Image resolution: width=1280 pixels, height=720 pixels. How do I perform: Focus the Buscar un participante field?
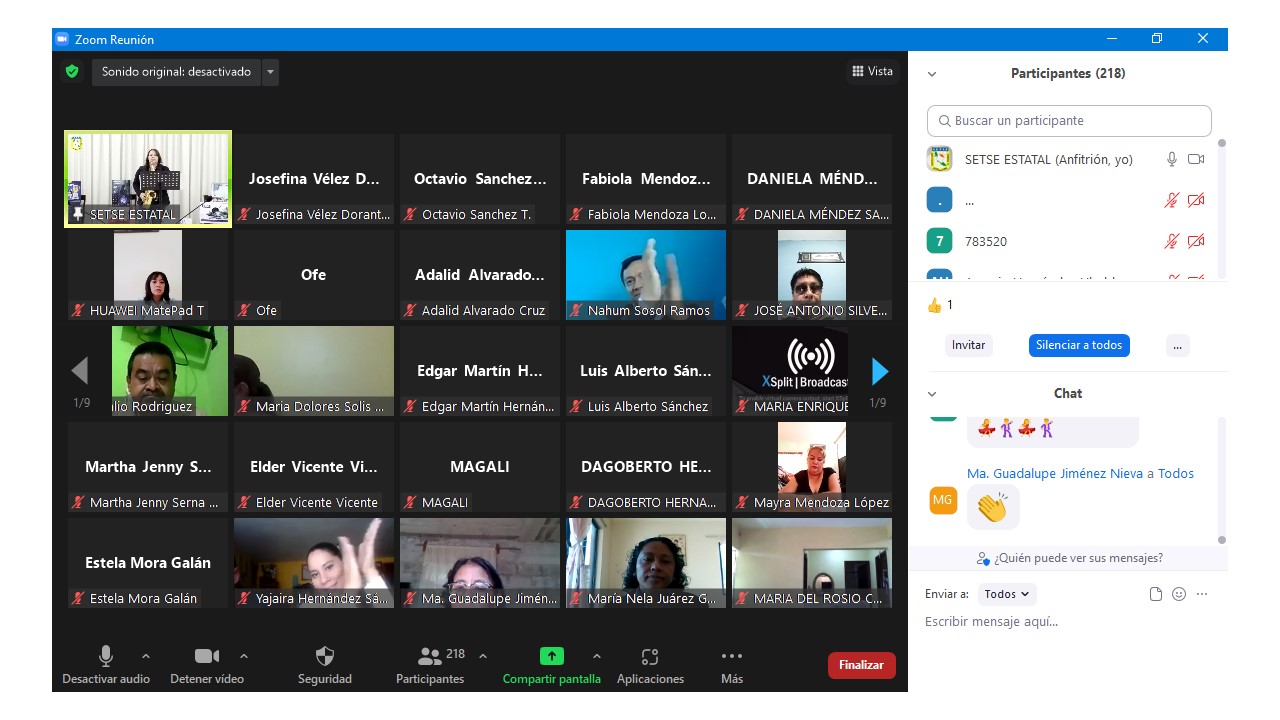tap(1069, 120)
